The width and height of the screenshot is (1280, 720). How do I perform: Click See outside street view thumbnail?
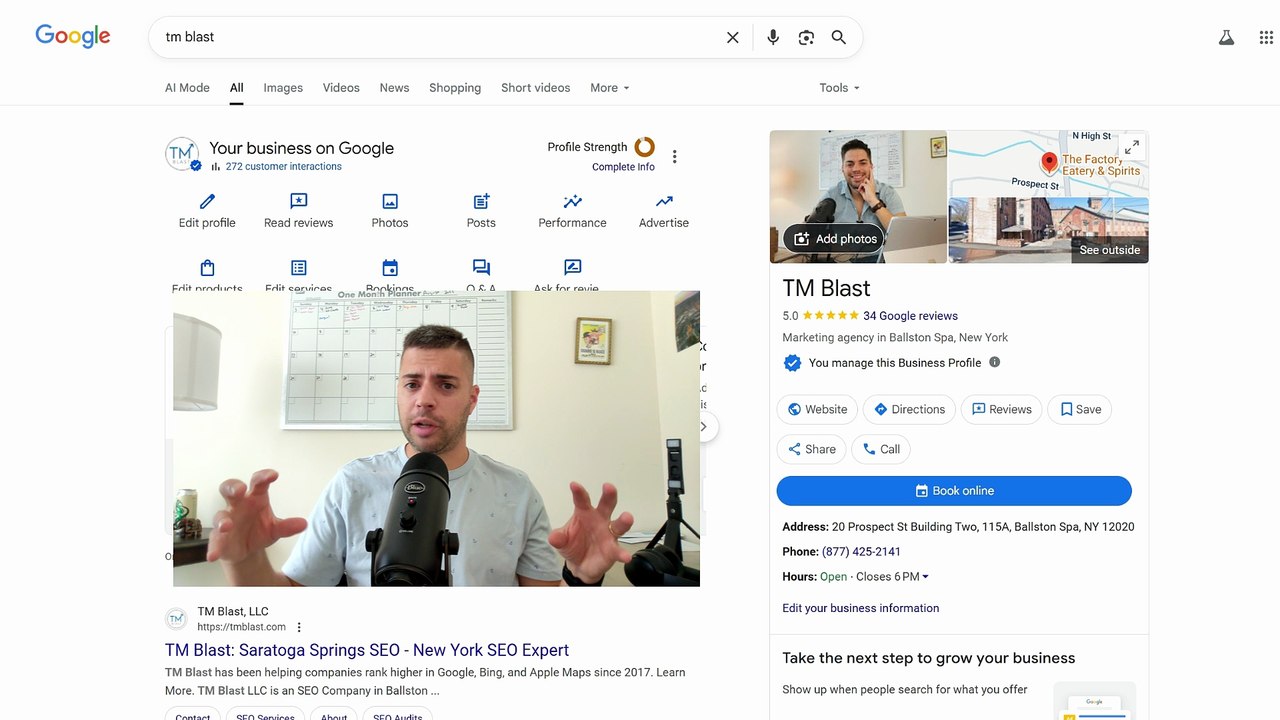point(1048,231)
